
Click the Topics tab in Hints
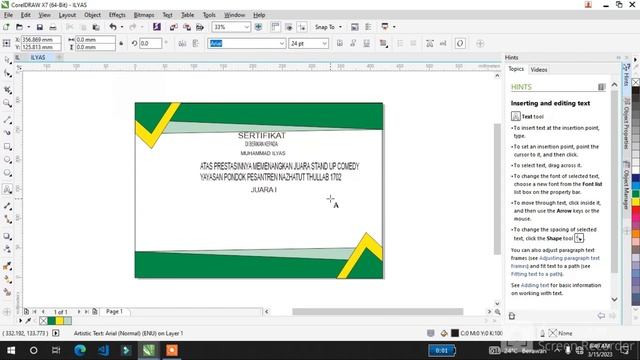pos(516,69)
